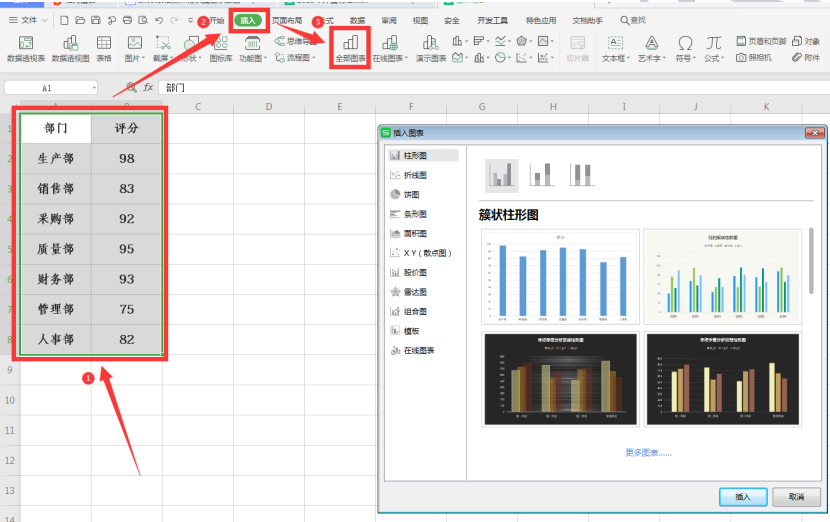Click 页眉和页脚 header and footer
The height and width of the screenshot is (522, 830).
coord(761,41)
